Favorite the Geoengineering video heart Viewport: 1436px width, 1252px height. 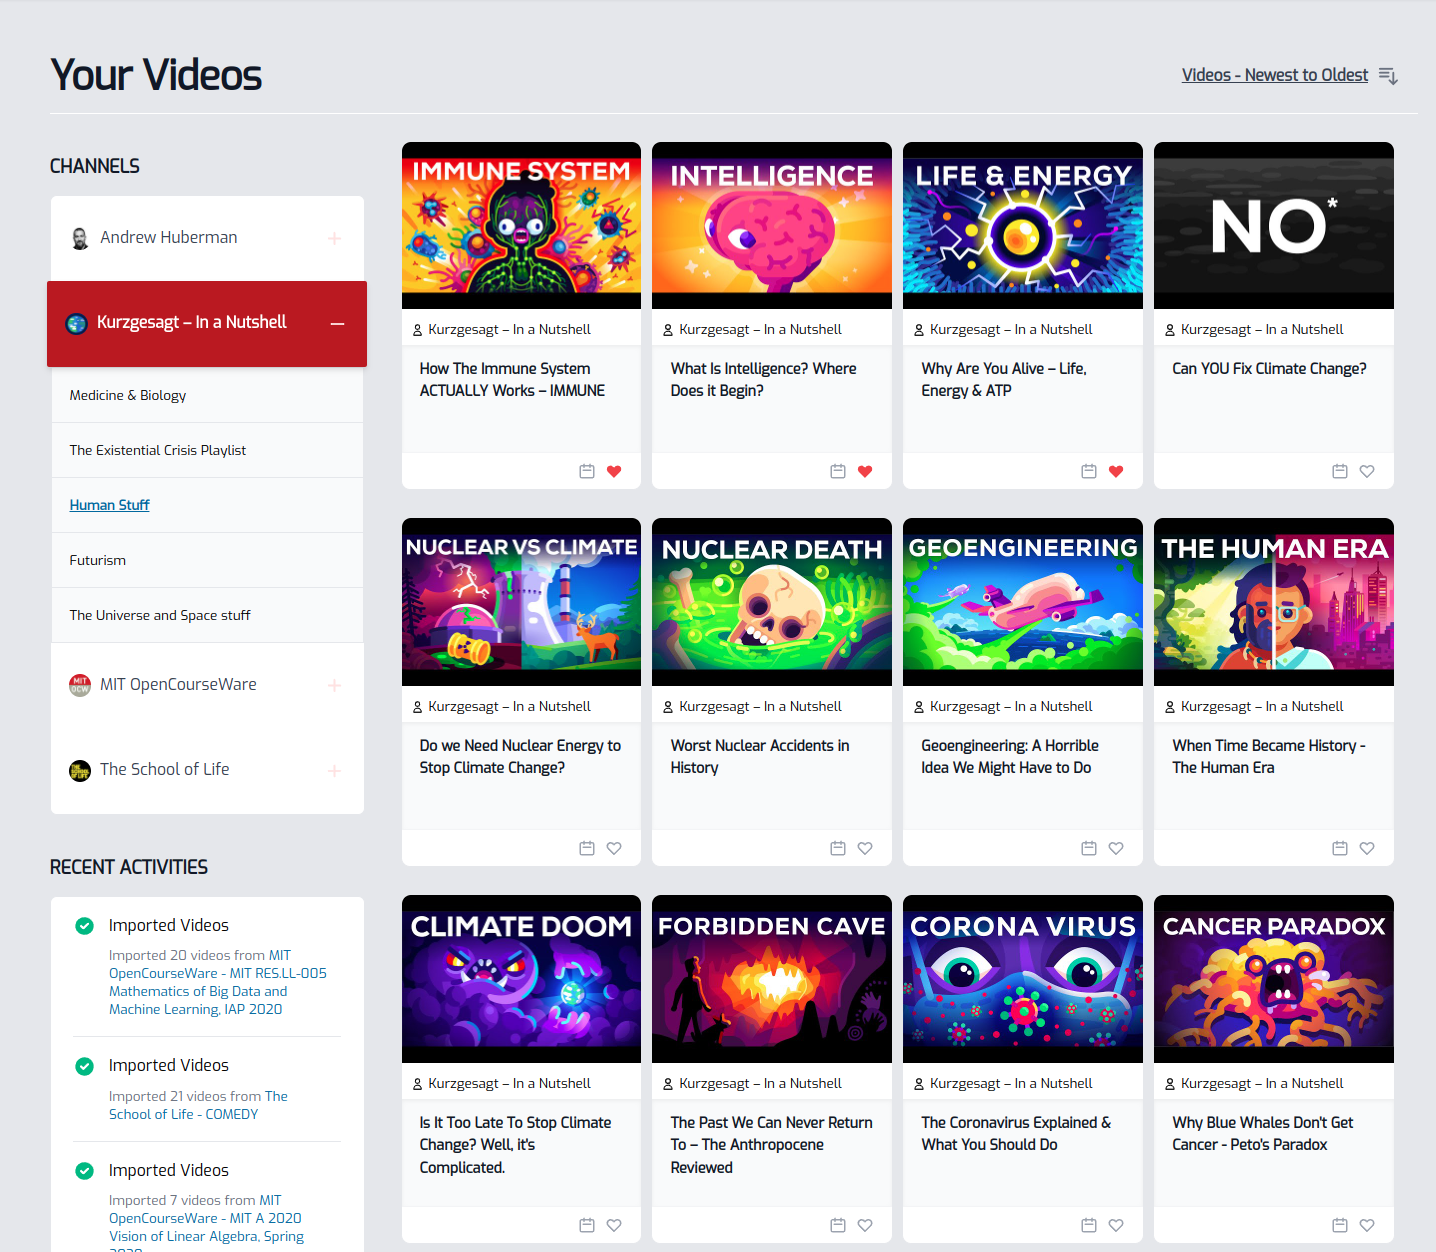pos(1116,848)
